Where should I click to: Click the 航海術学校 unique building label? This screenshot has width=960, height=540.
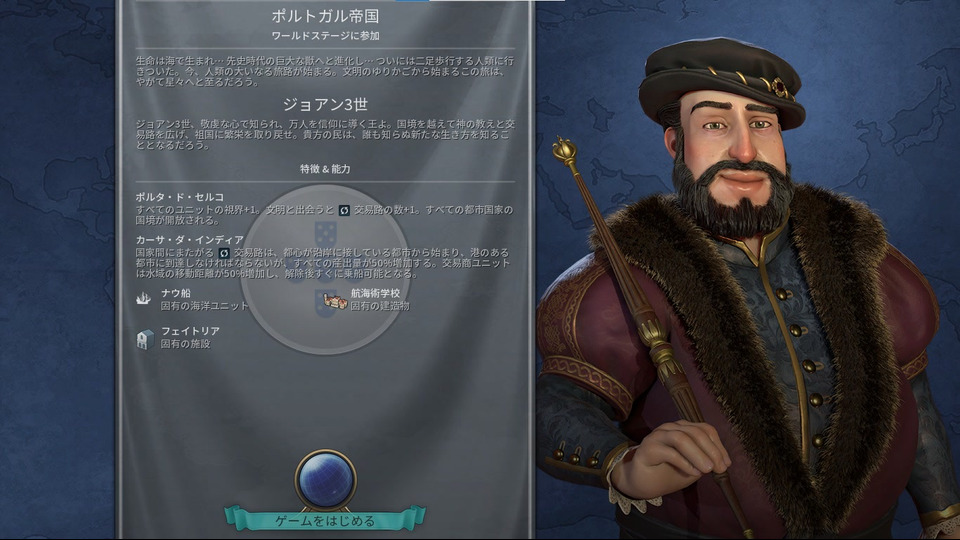(375, 293)
